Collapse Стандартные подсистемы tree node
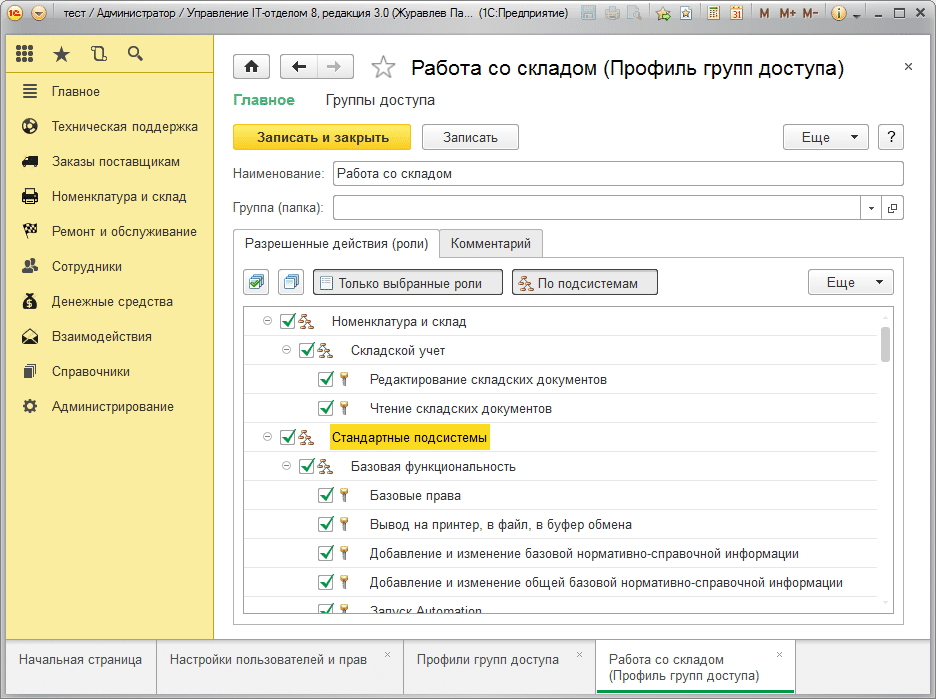Image resolution: width=936 pixels, height=699 pixels. tap(267, 438)
